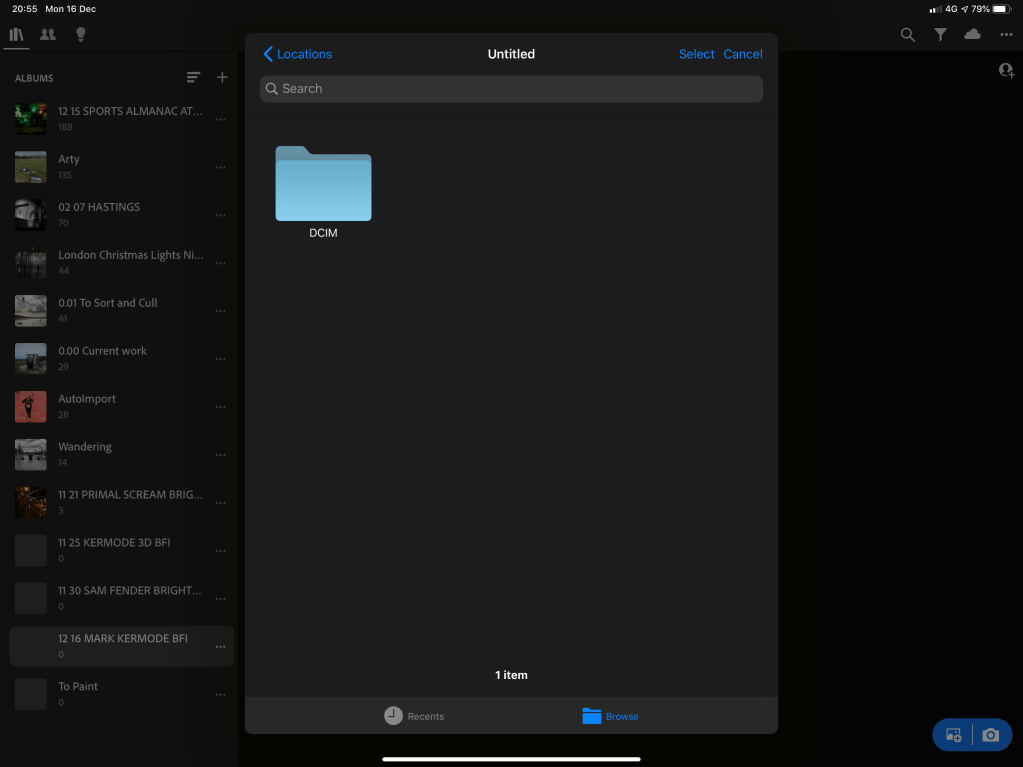
Task: Tap the search magnifier in top toolbar
Action: click(908, 35)
